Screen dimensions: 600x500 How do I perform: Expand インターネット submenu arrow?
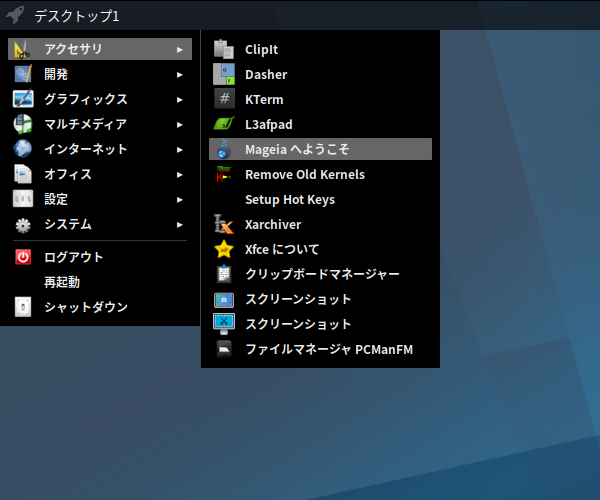click(179, 150)
